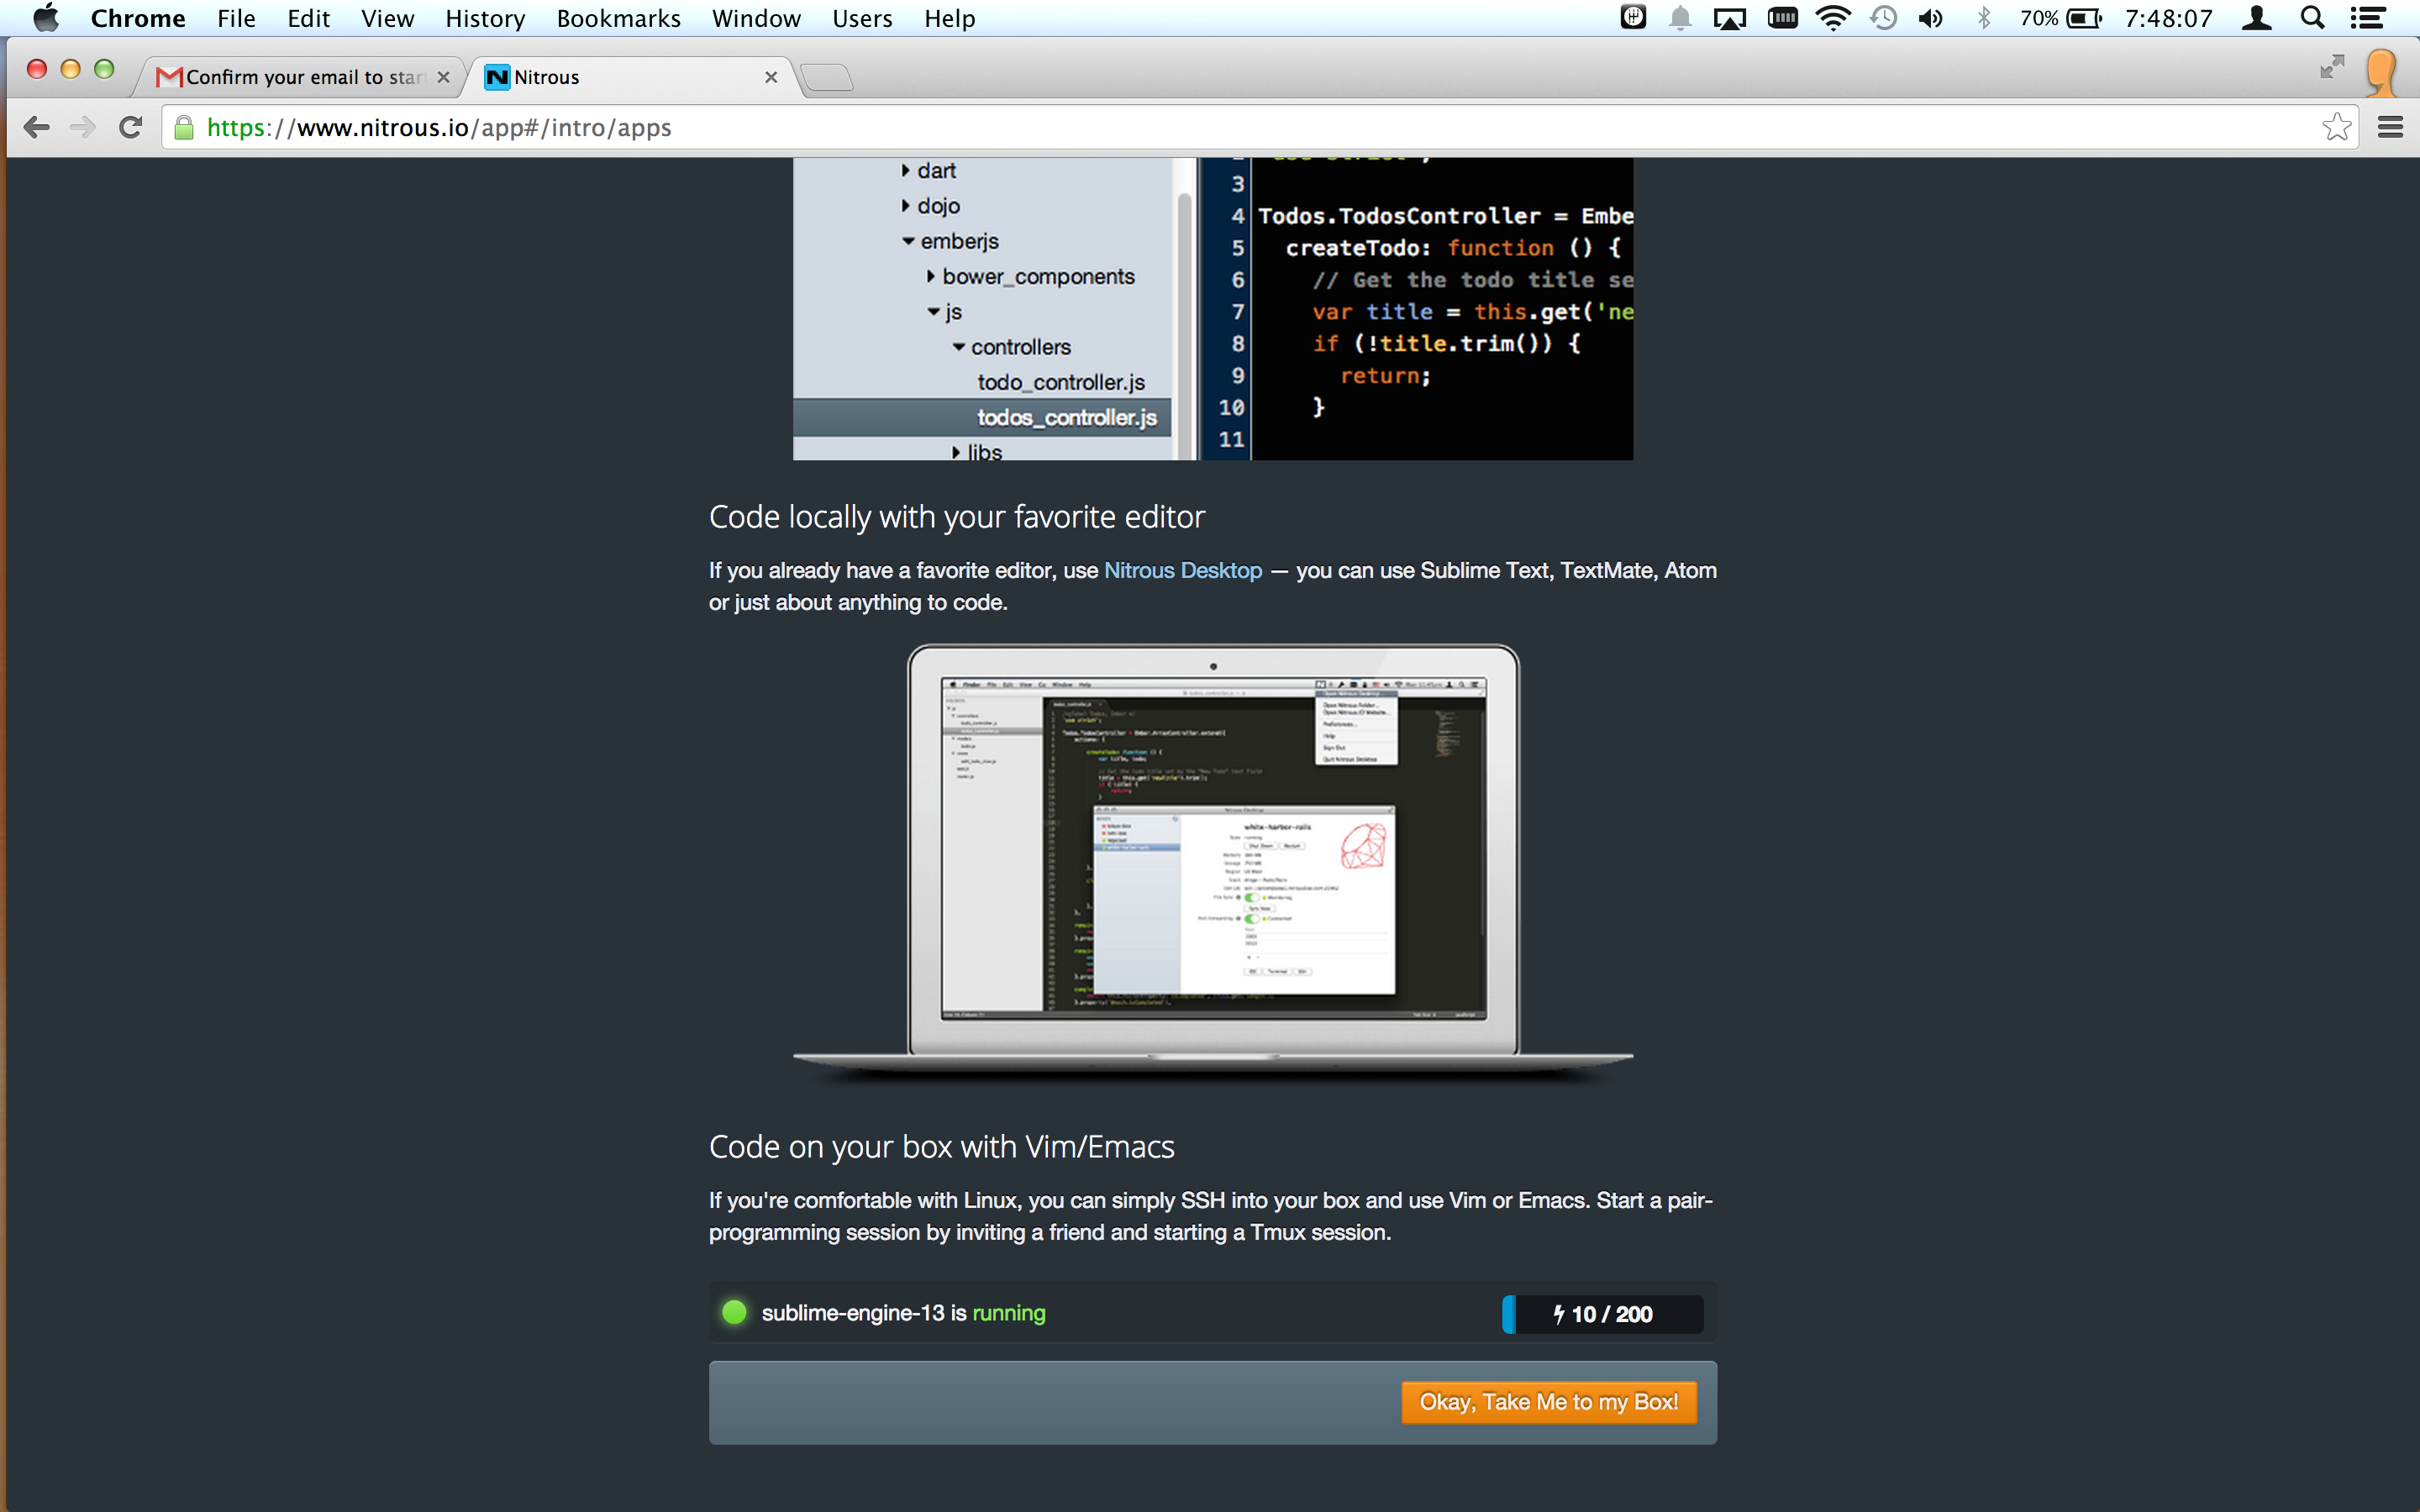
Task: Expand the dart folder in tree
Action: 905,171
